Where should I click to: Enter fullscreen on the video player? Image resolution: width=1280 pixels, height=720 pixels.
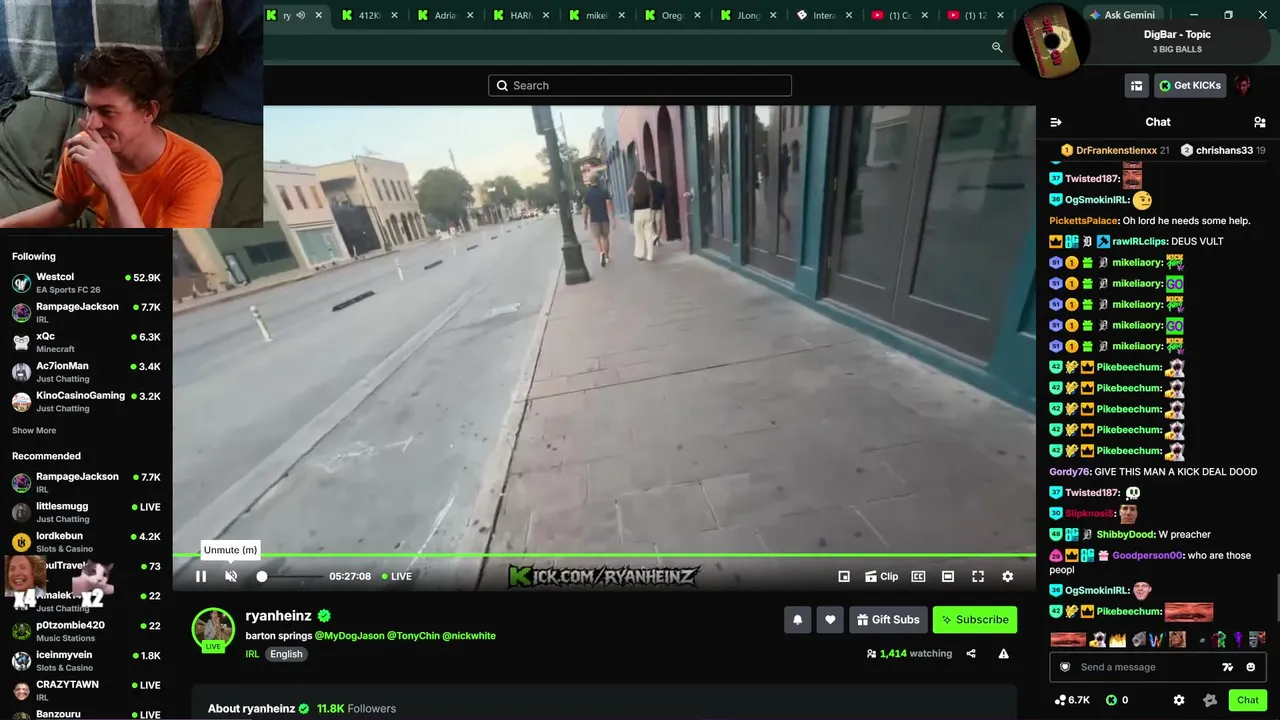(x=978, y=576)
